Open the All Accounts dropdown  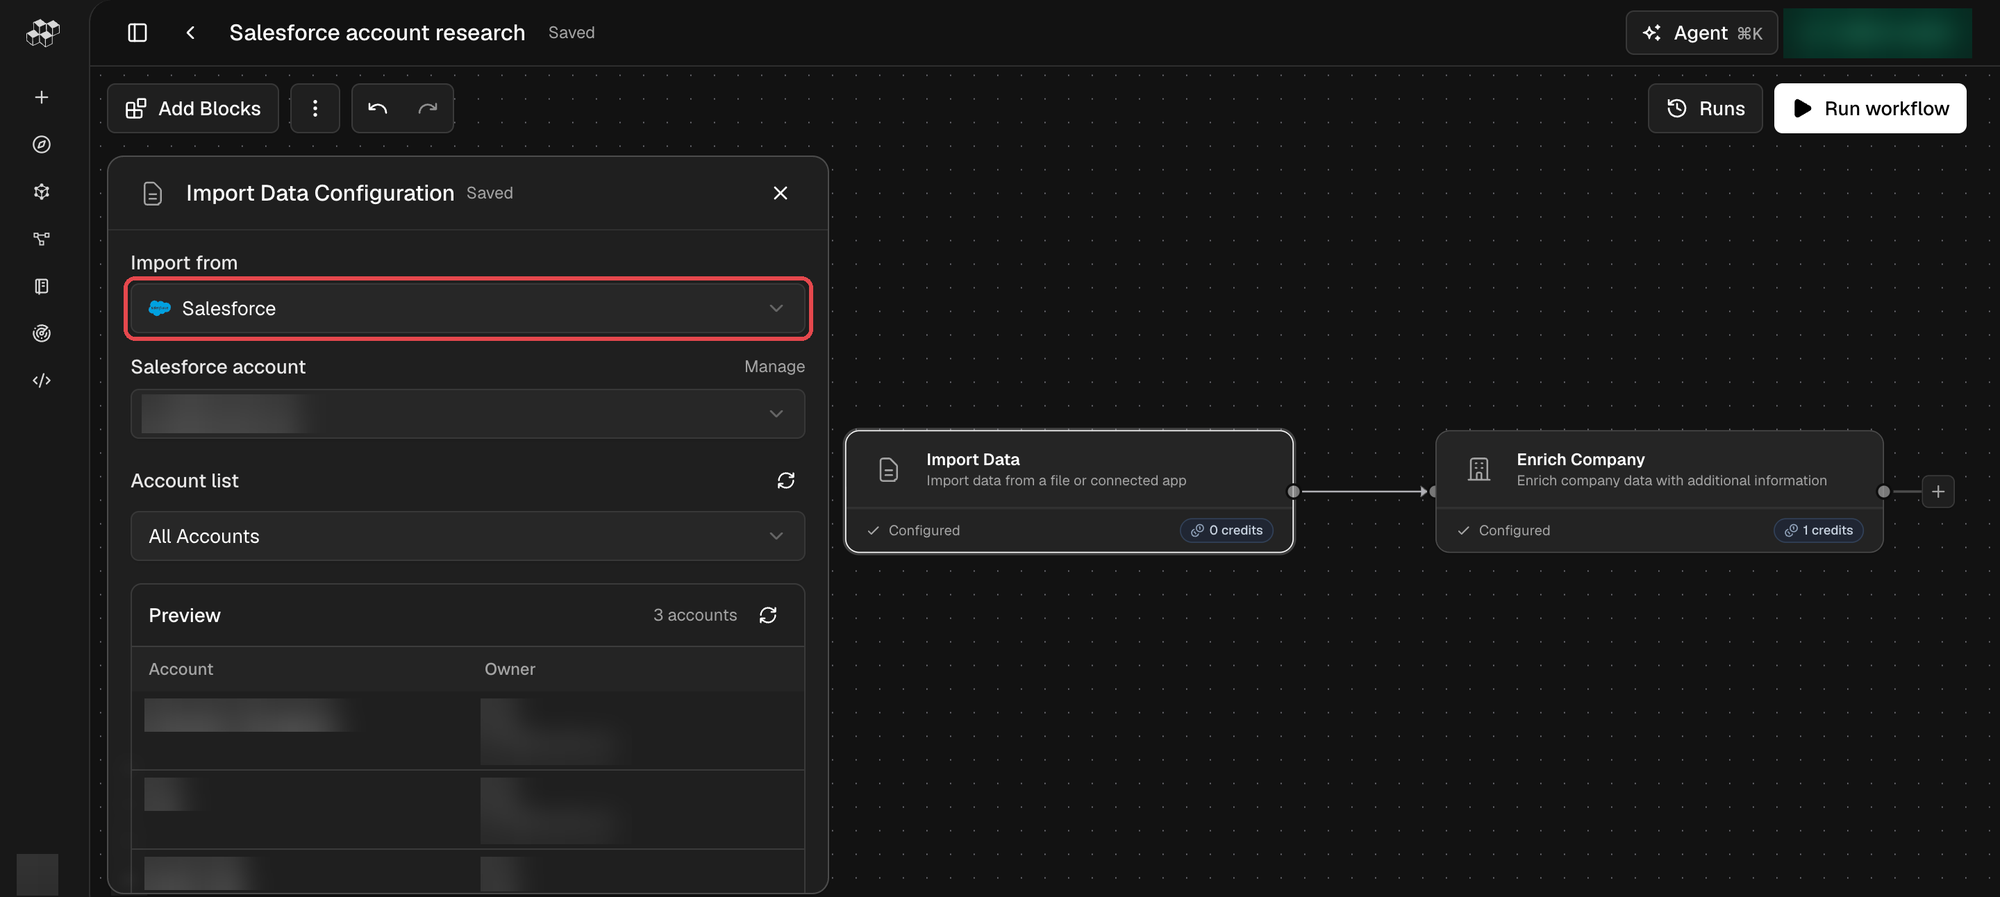(x=468, y=536)
